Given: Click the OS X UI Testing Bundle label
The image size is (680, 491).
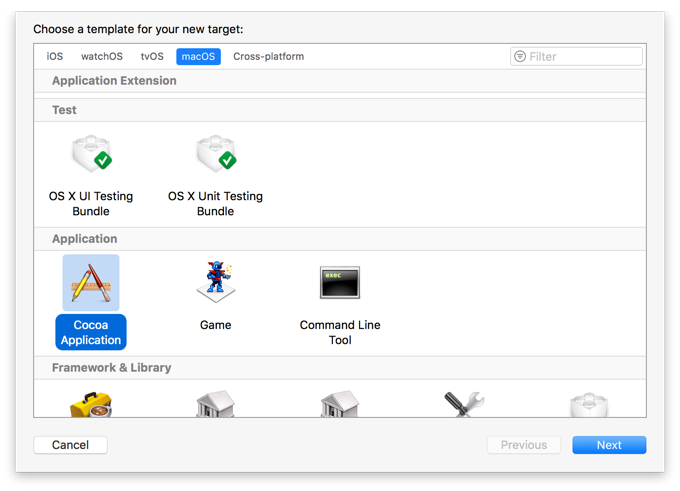Looking at the screenshot, I should coord(91,203).
